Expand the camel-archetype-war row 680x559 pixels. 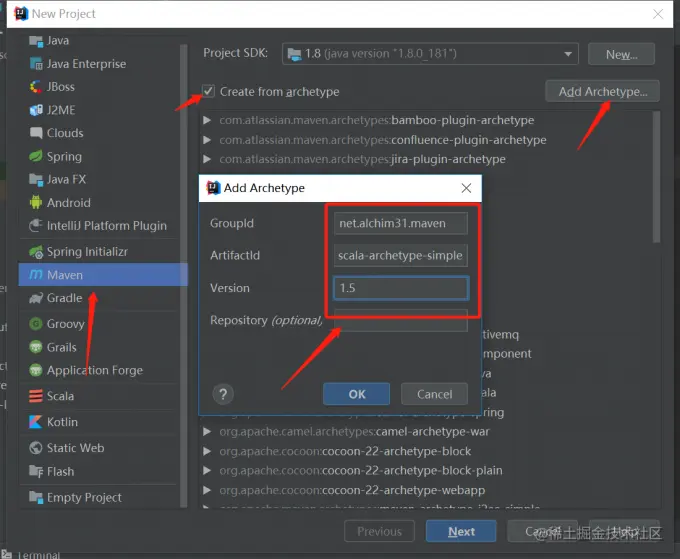(x=207, y=432)
